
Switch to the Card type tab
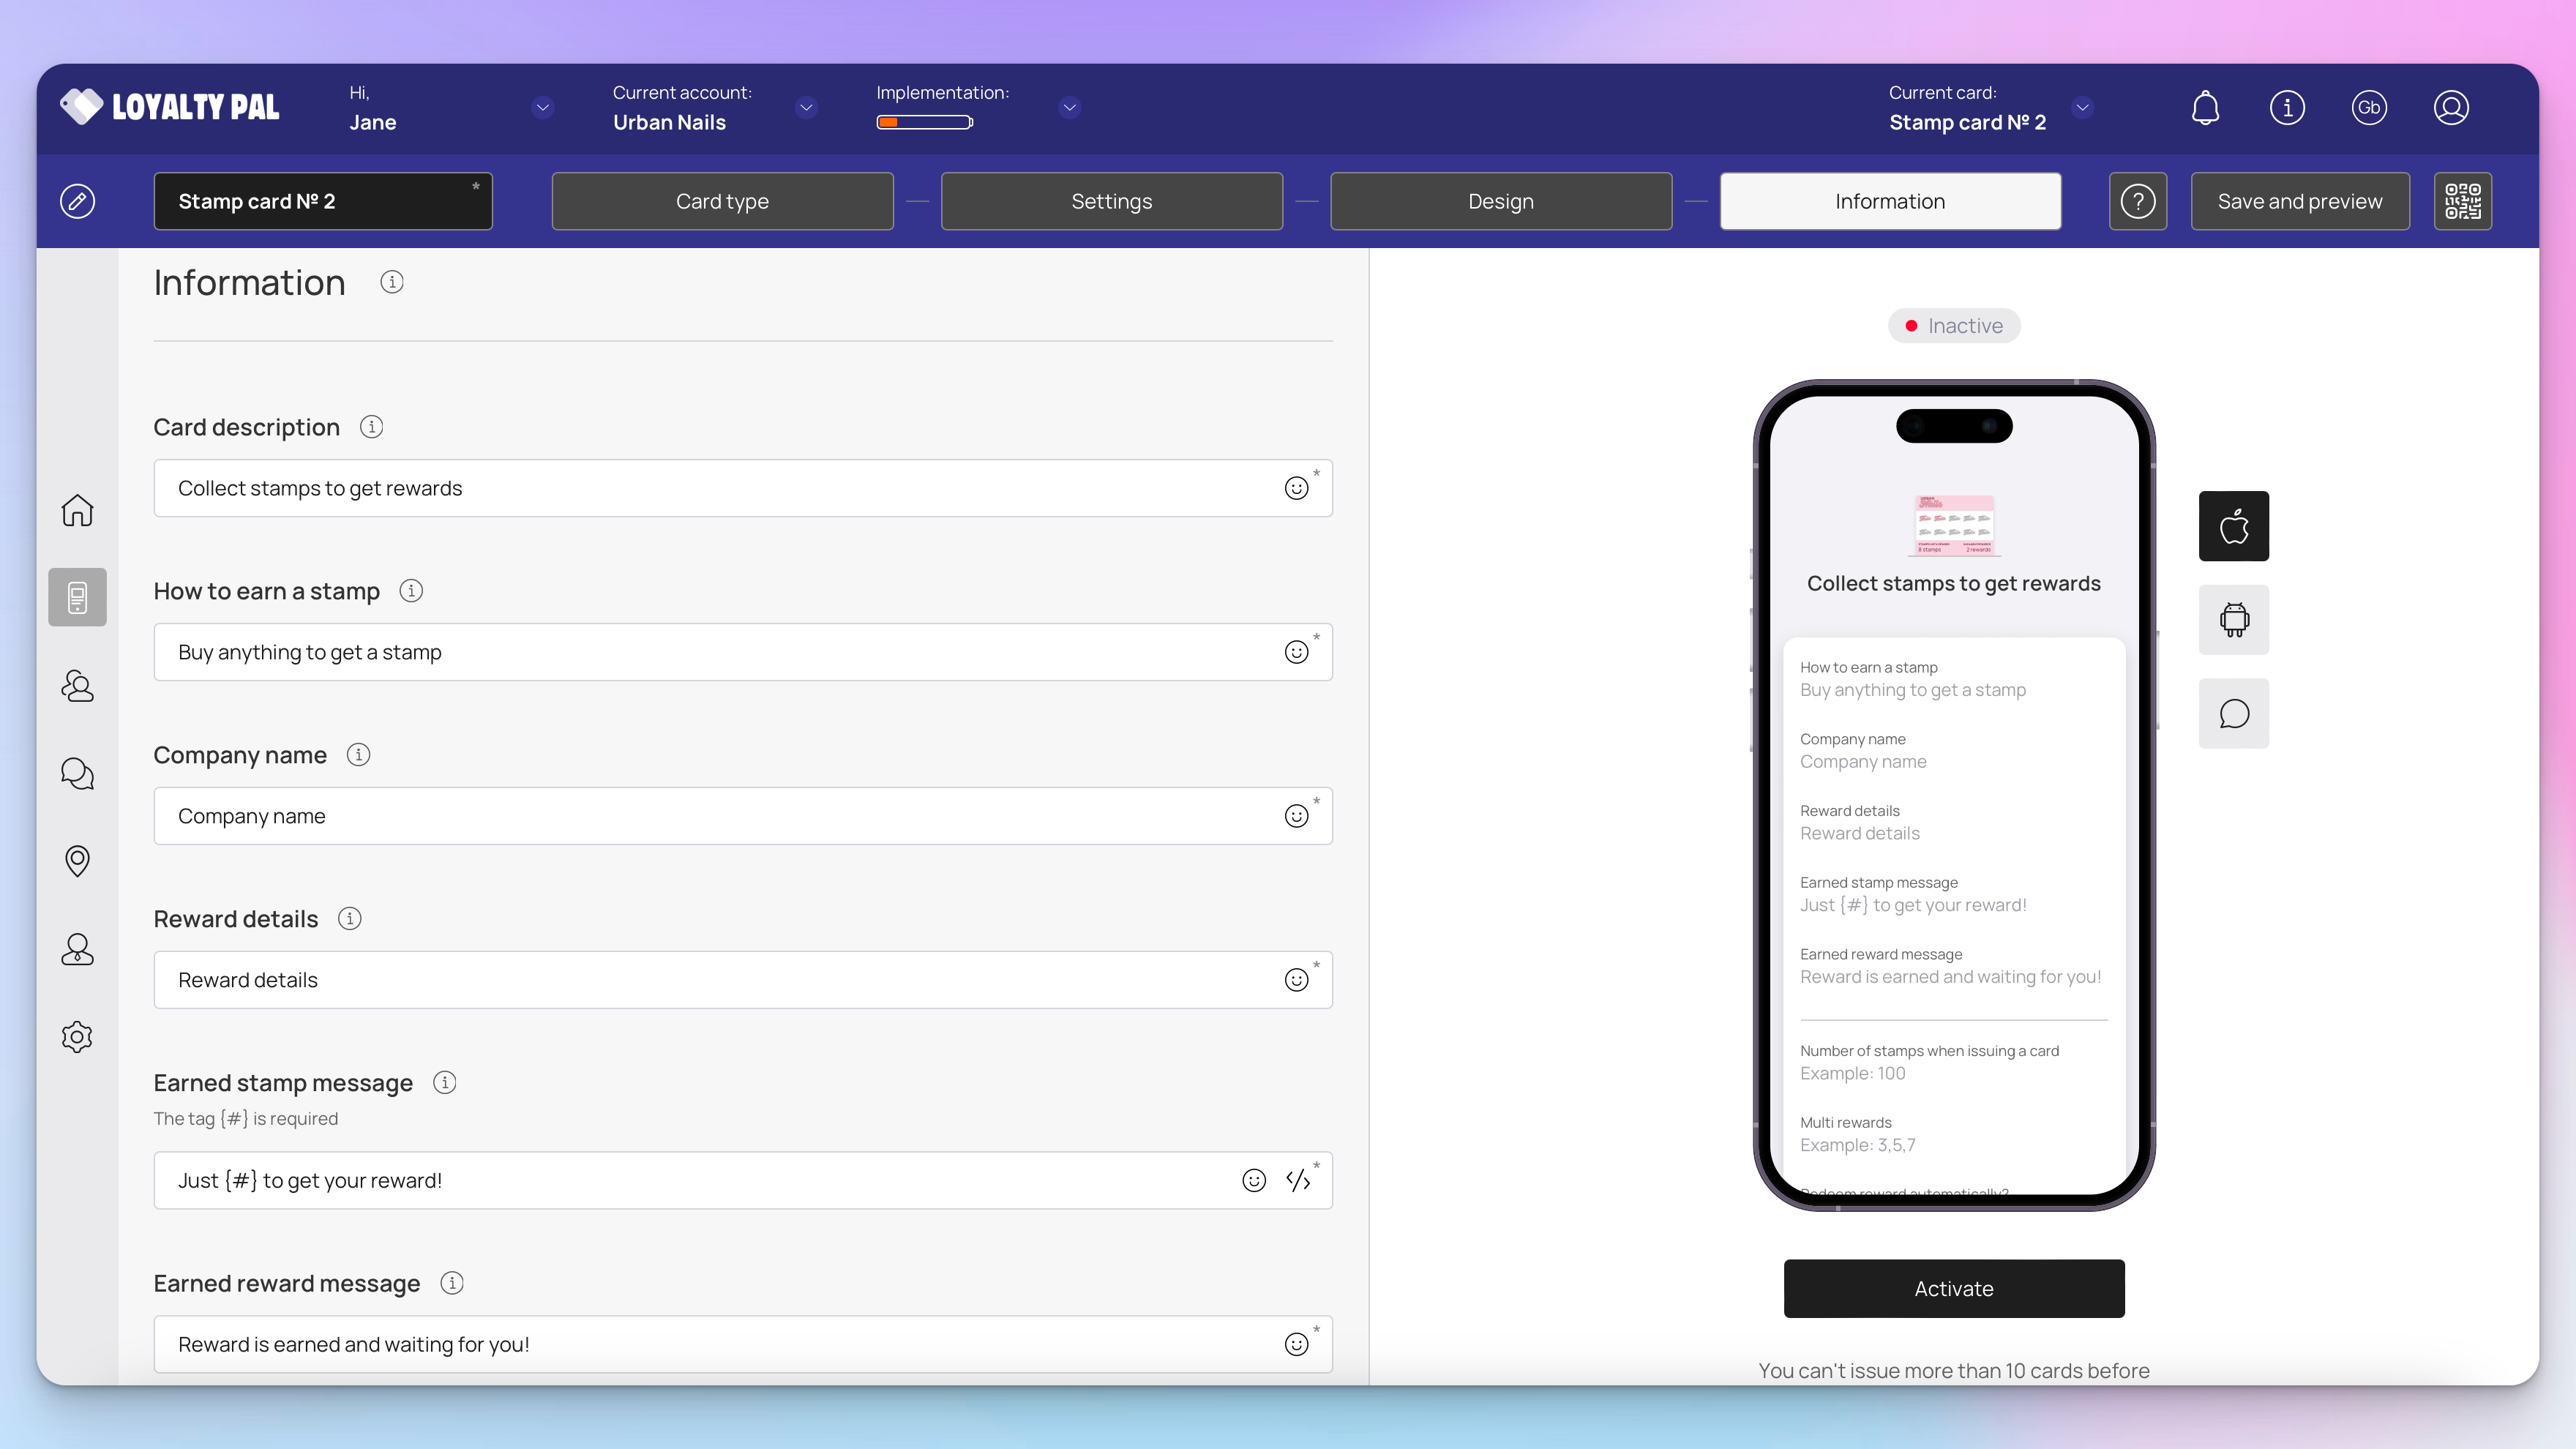click(x=722, y=201)
